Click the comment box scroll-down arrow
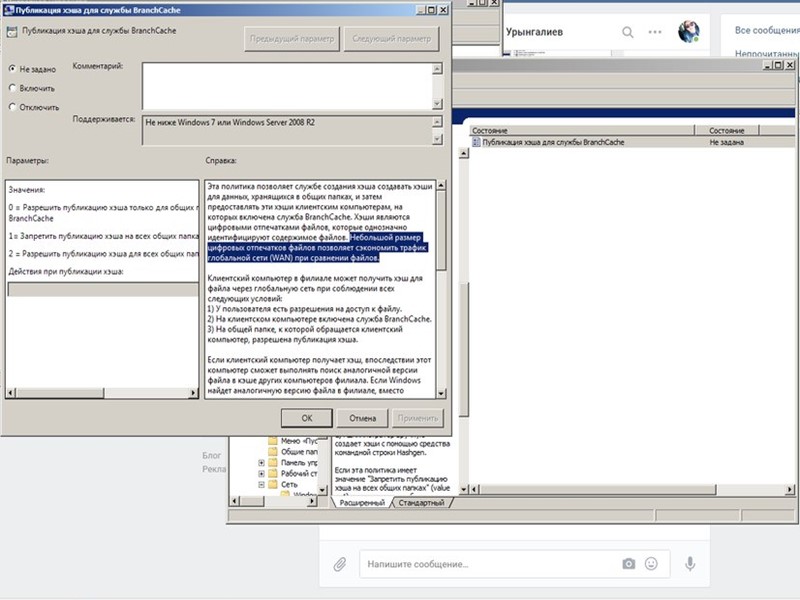This screenshot has height=600, width=800. coord(437,104)
